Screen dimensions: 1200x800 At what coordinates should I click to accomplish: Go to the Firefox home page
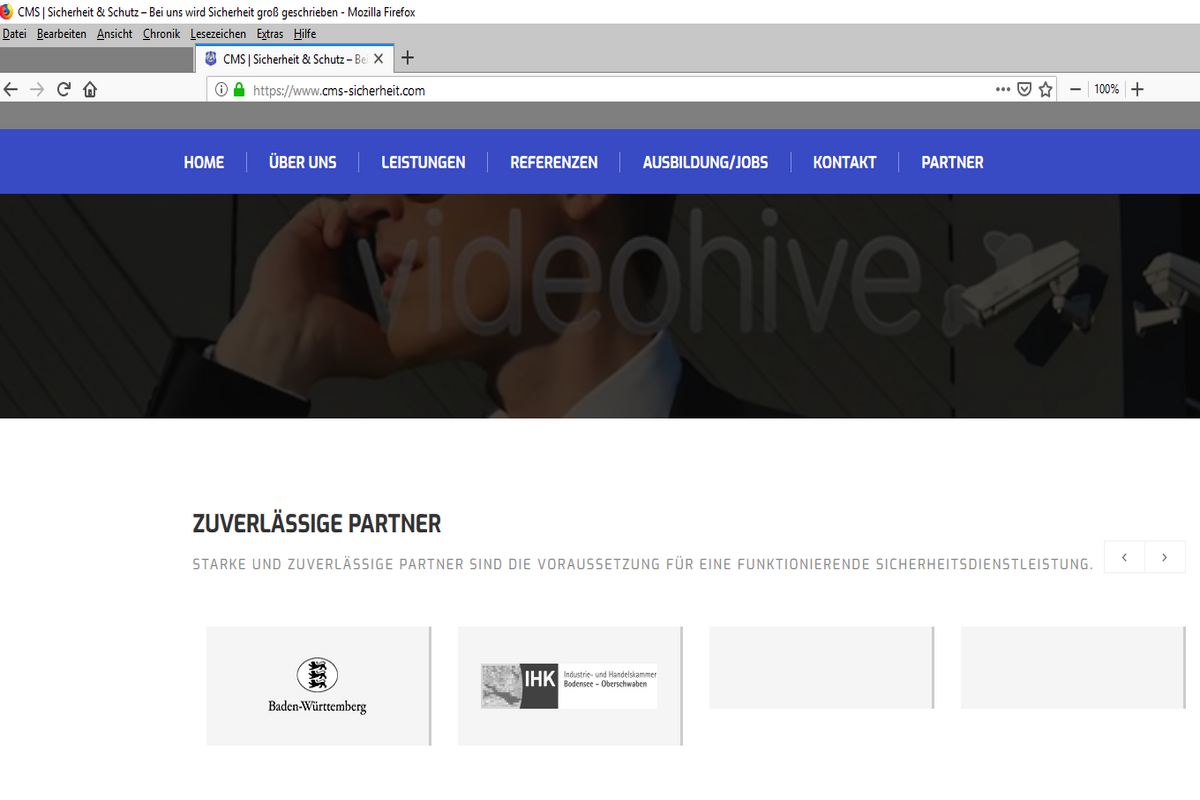pos(90,89)
